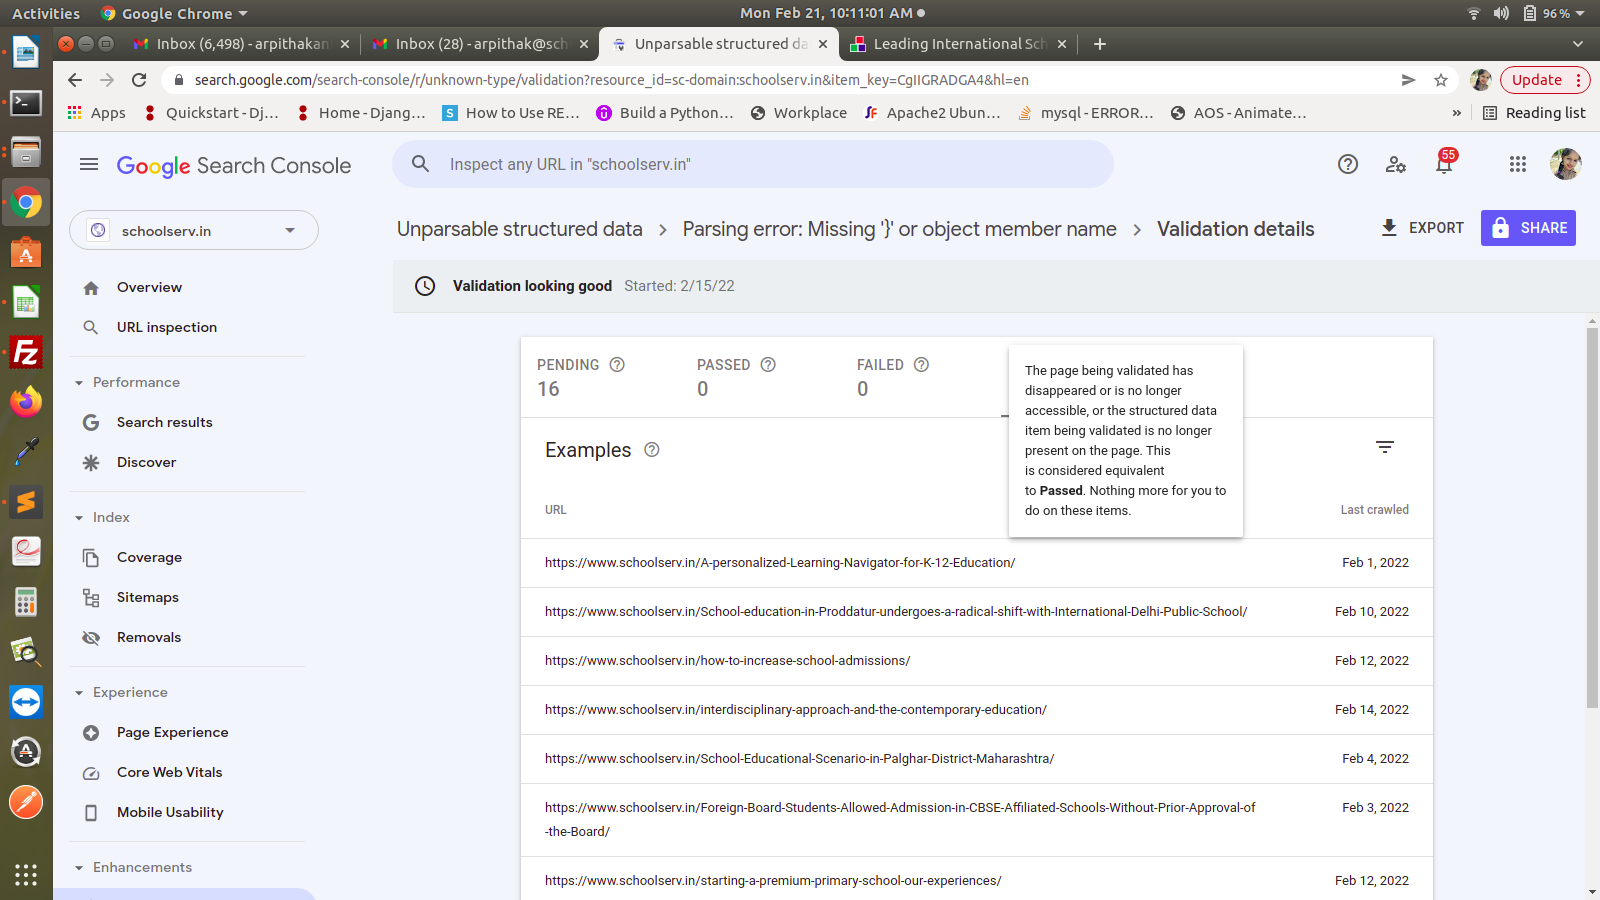Click the search magnifier icon
Screen dimensions: 1600x900
point(421,164)
